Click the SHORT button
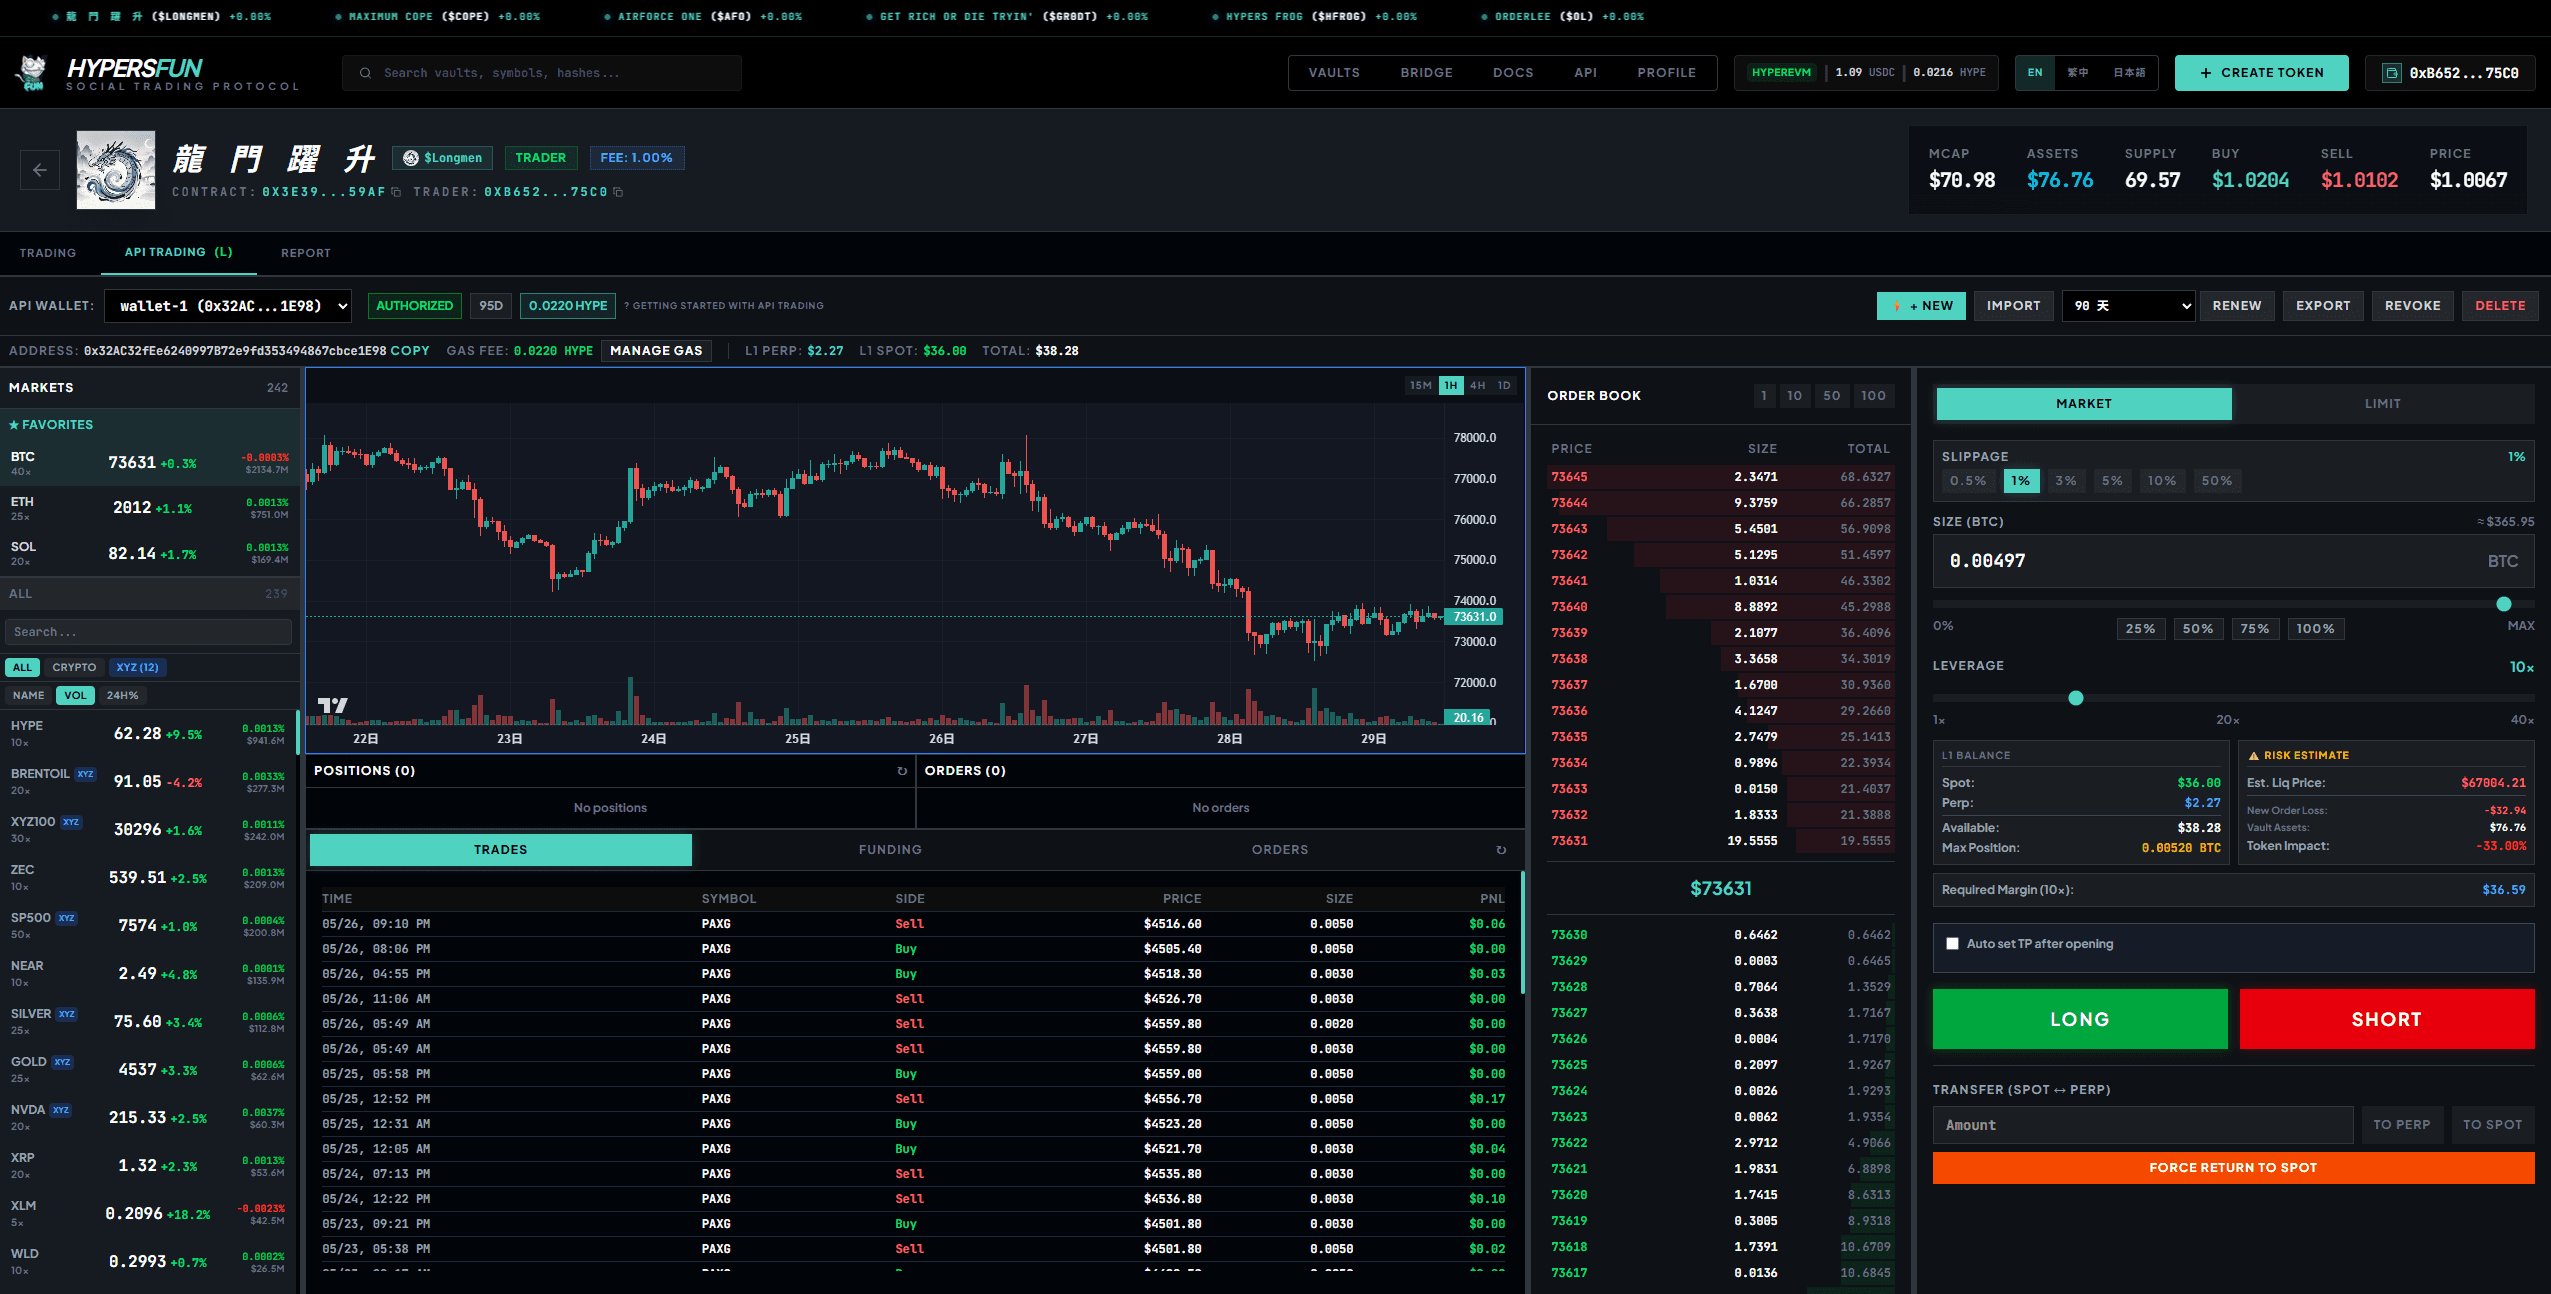 tap(2387, 1019)
